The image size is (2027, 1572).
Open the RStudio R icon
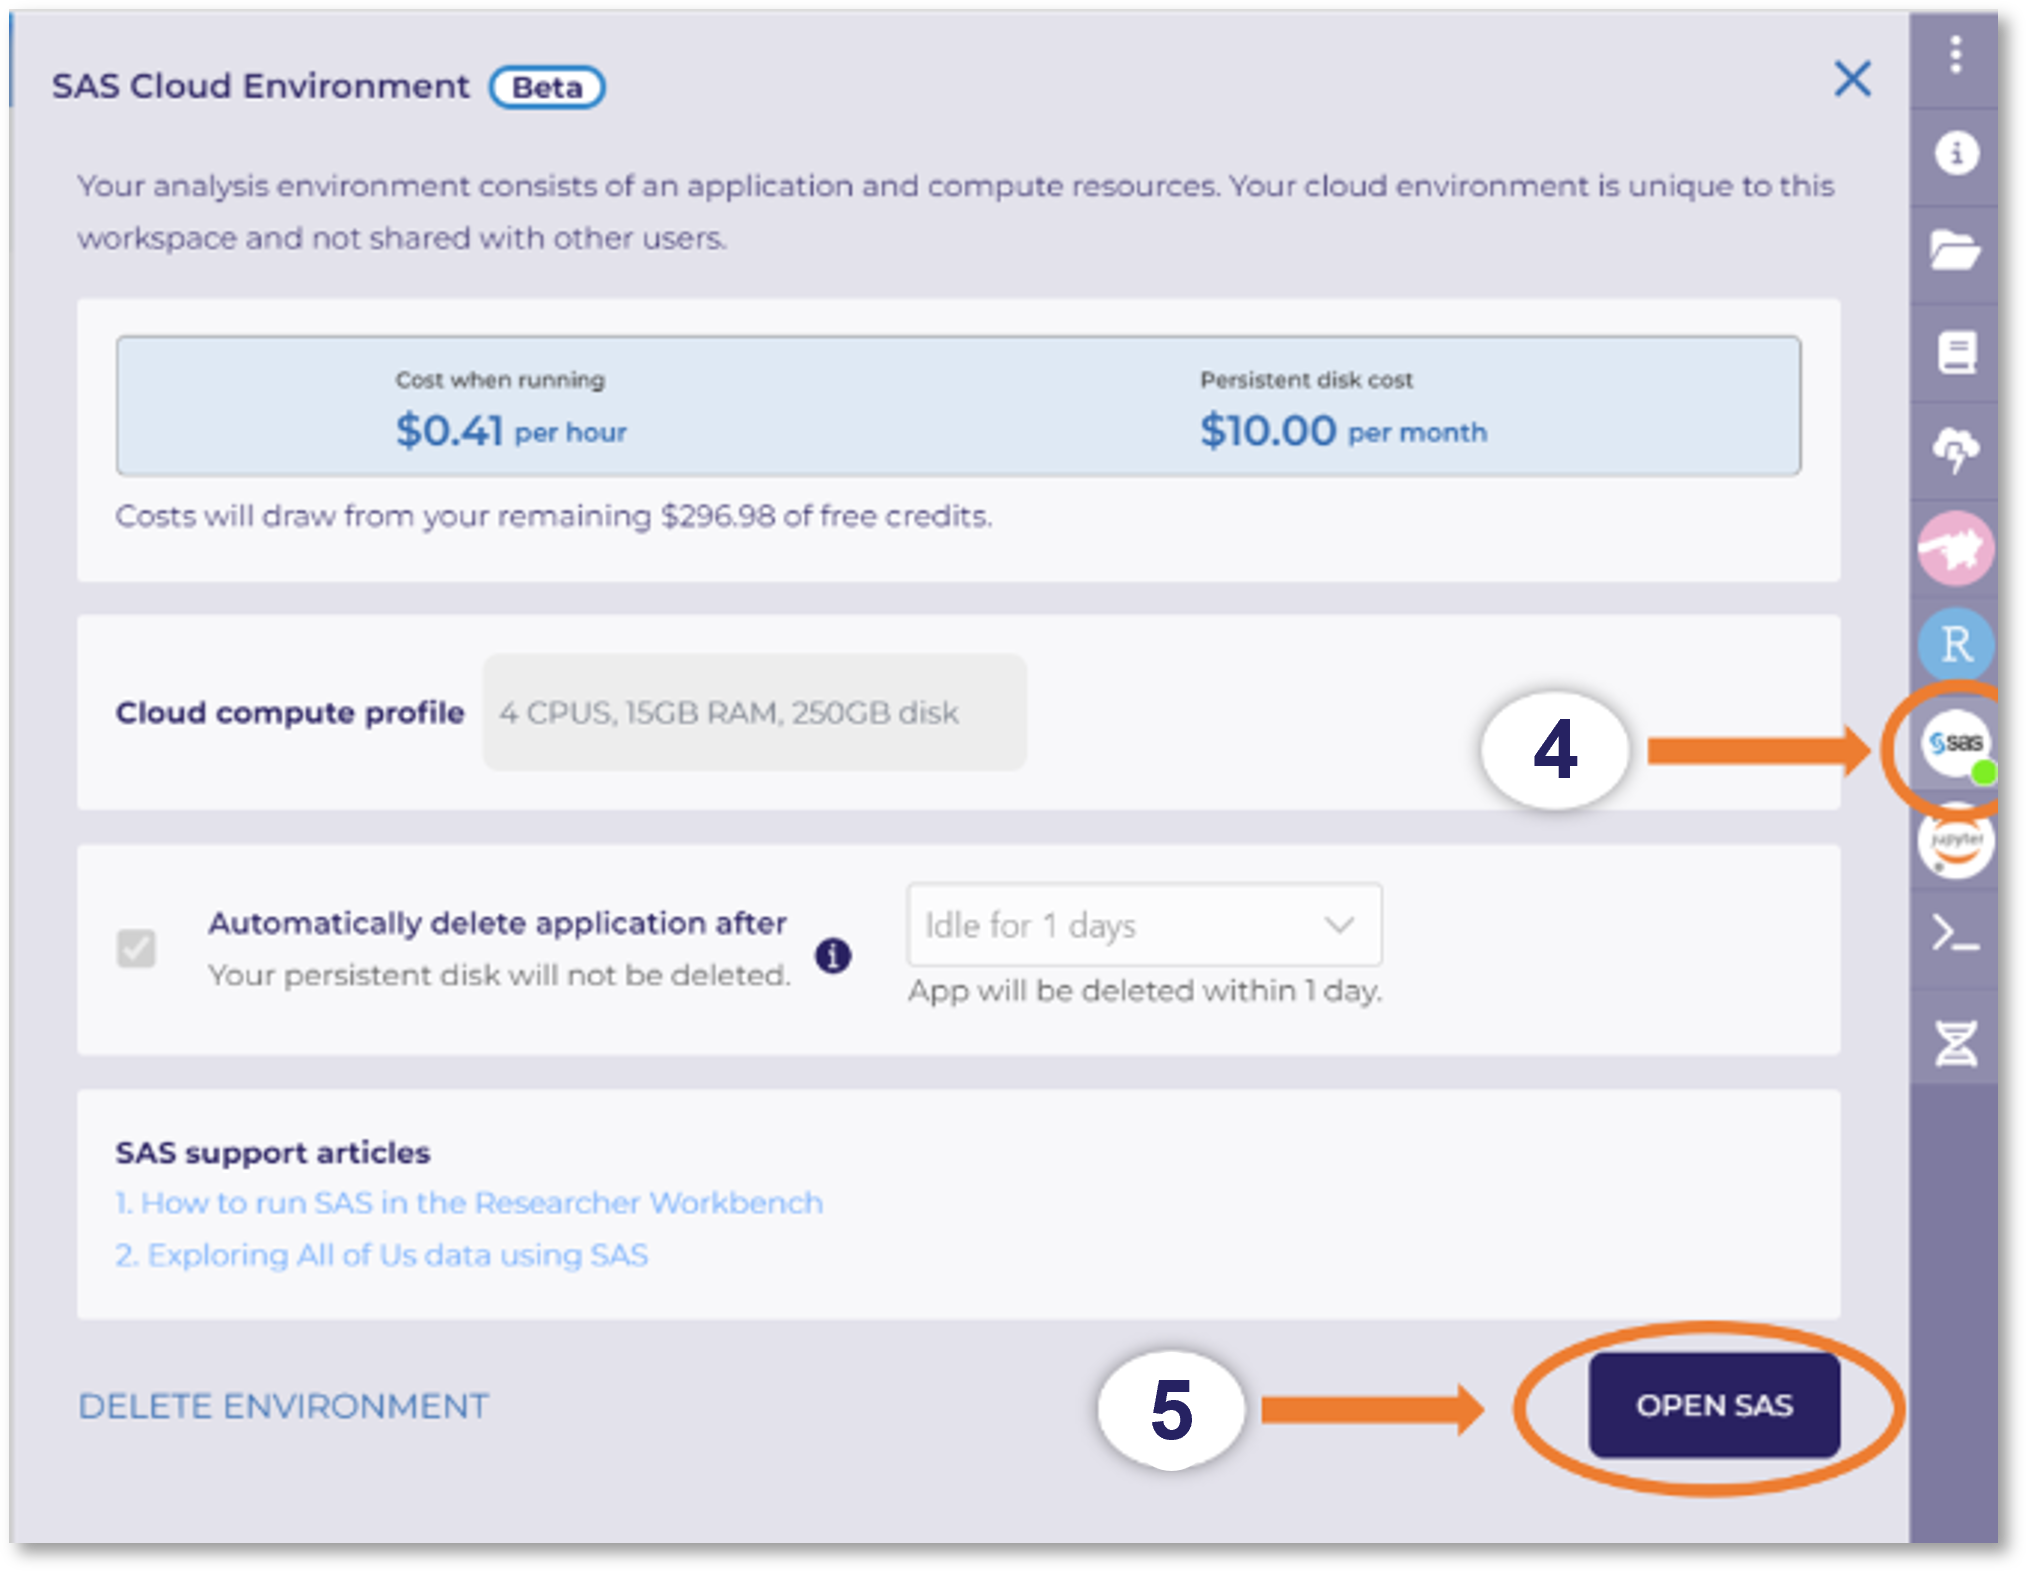1955,644
